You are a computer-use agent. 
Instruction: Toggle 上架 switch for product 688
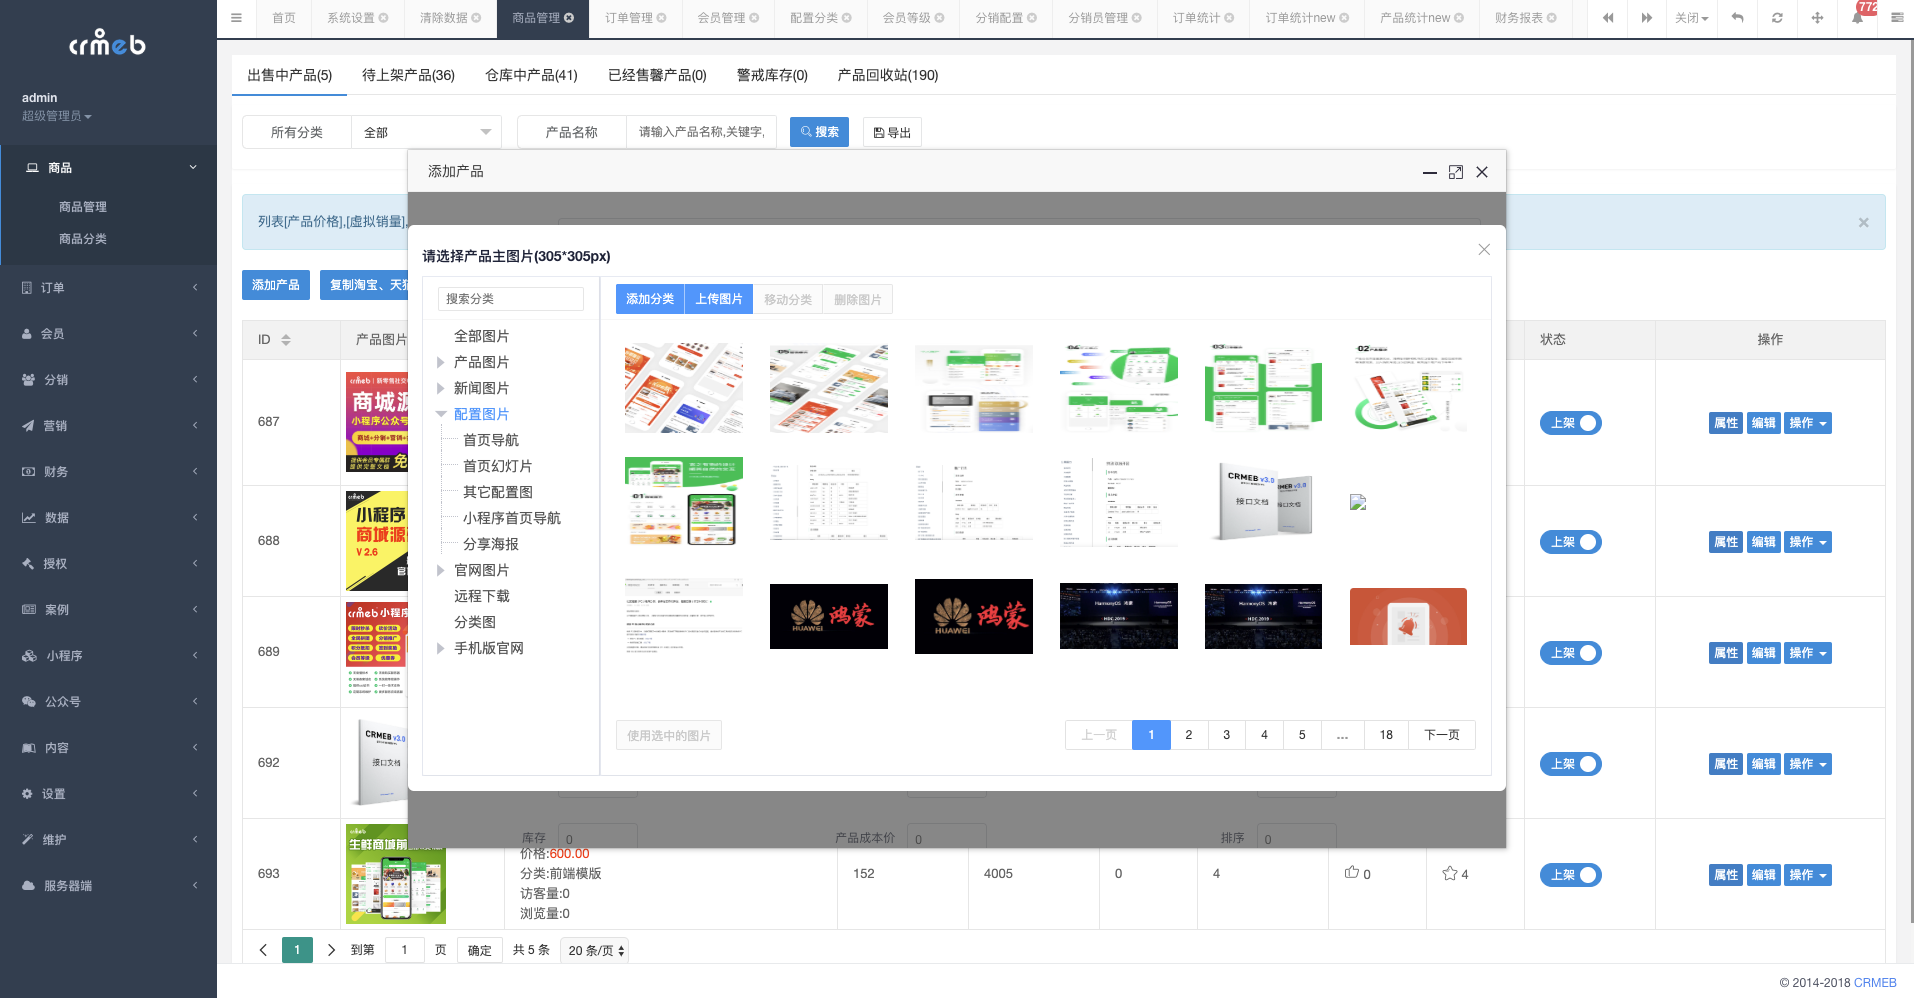[1570, 541]
